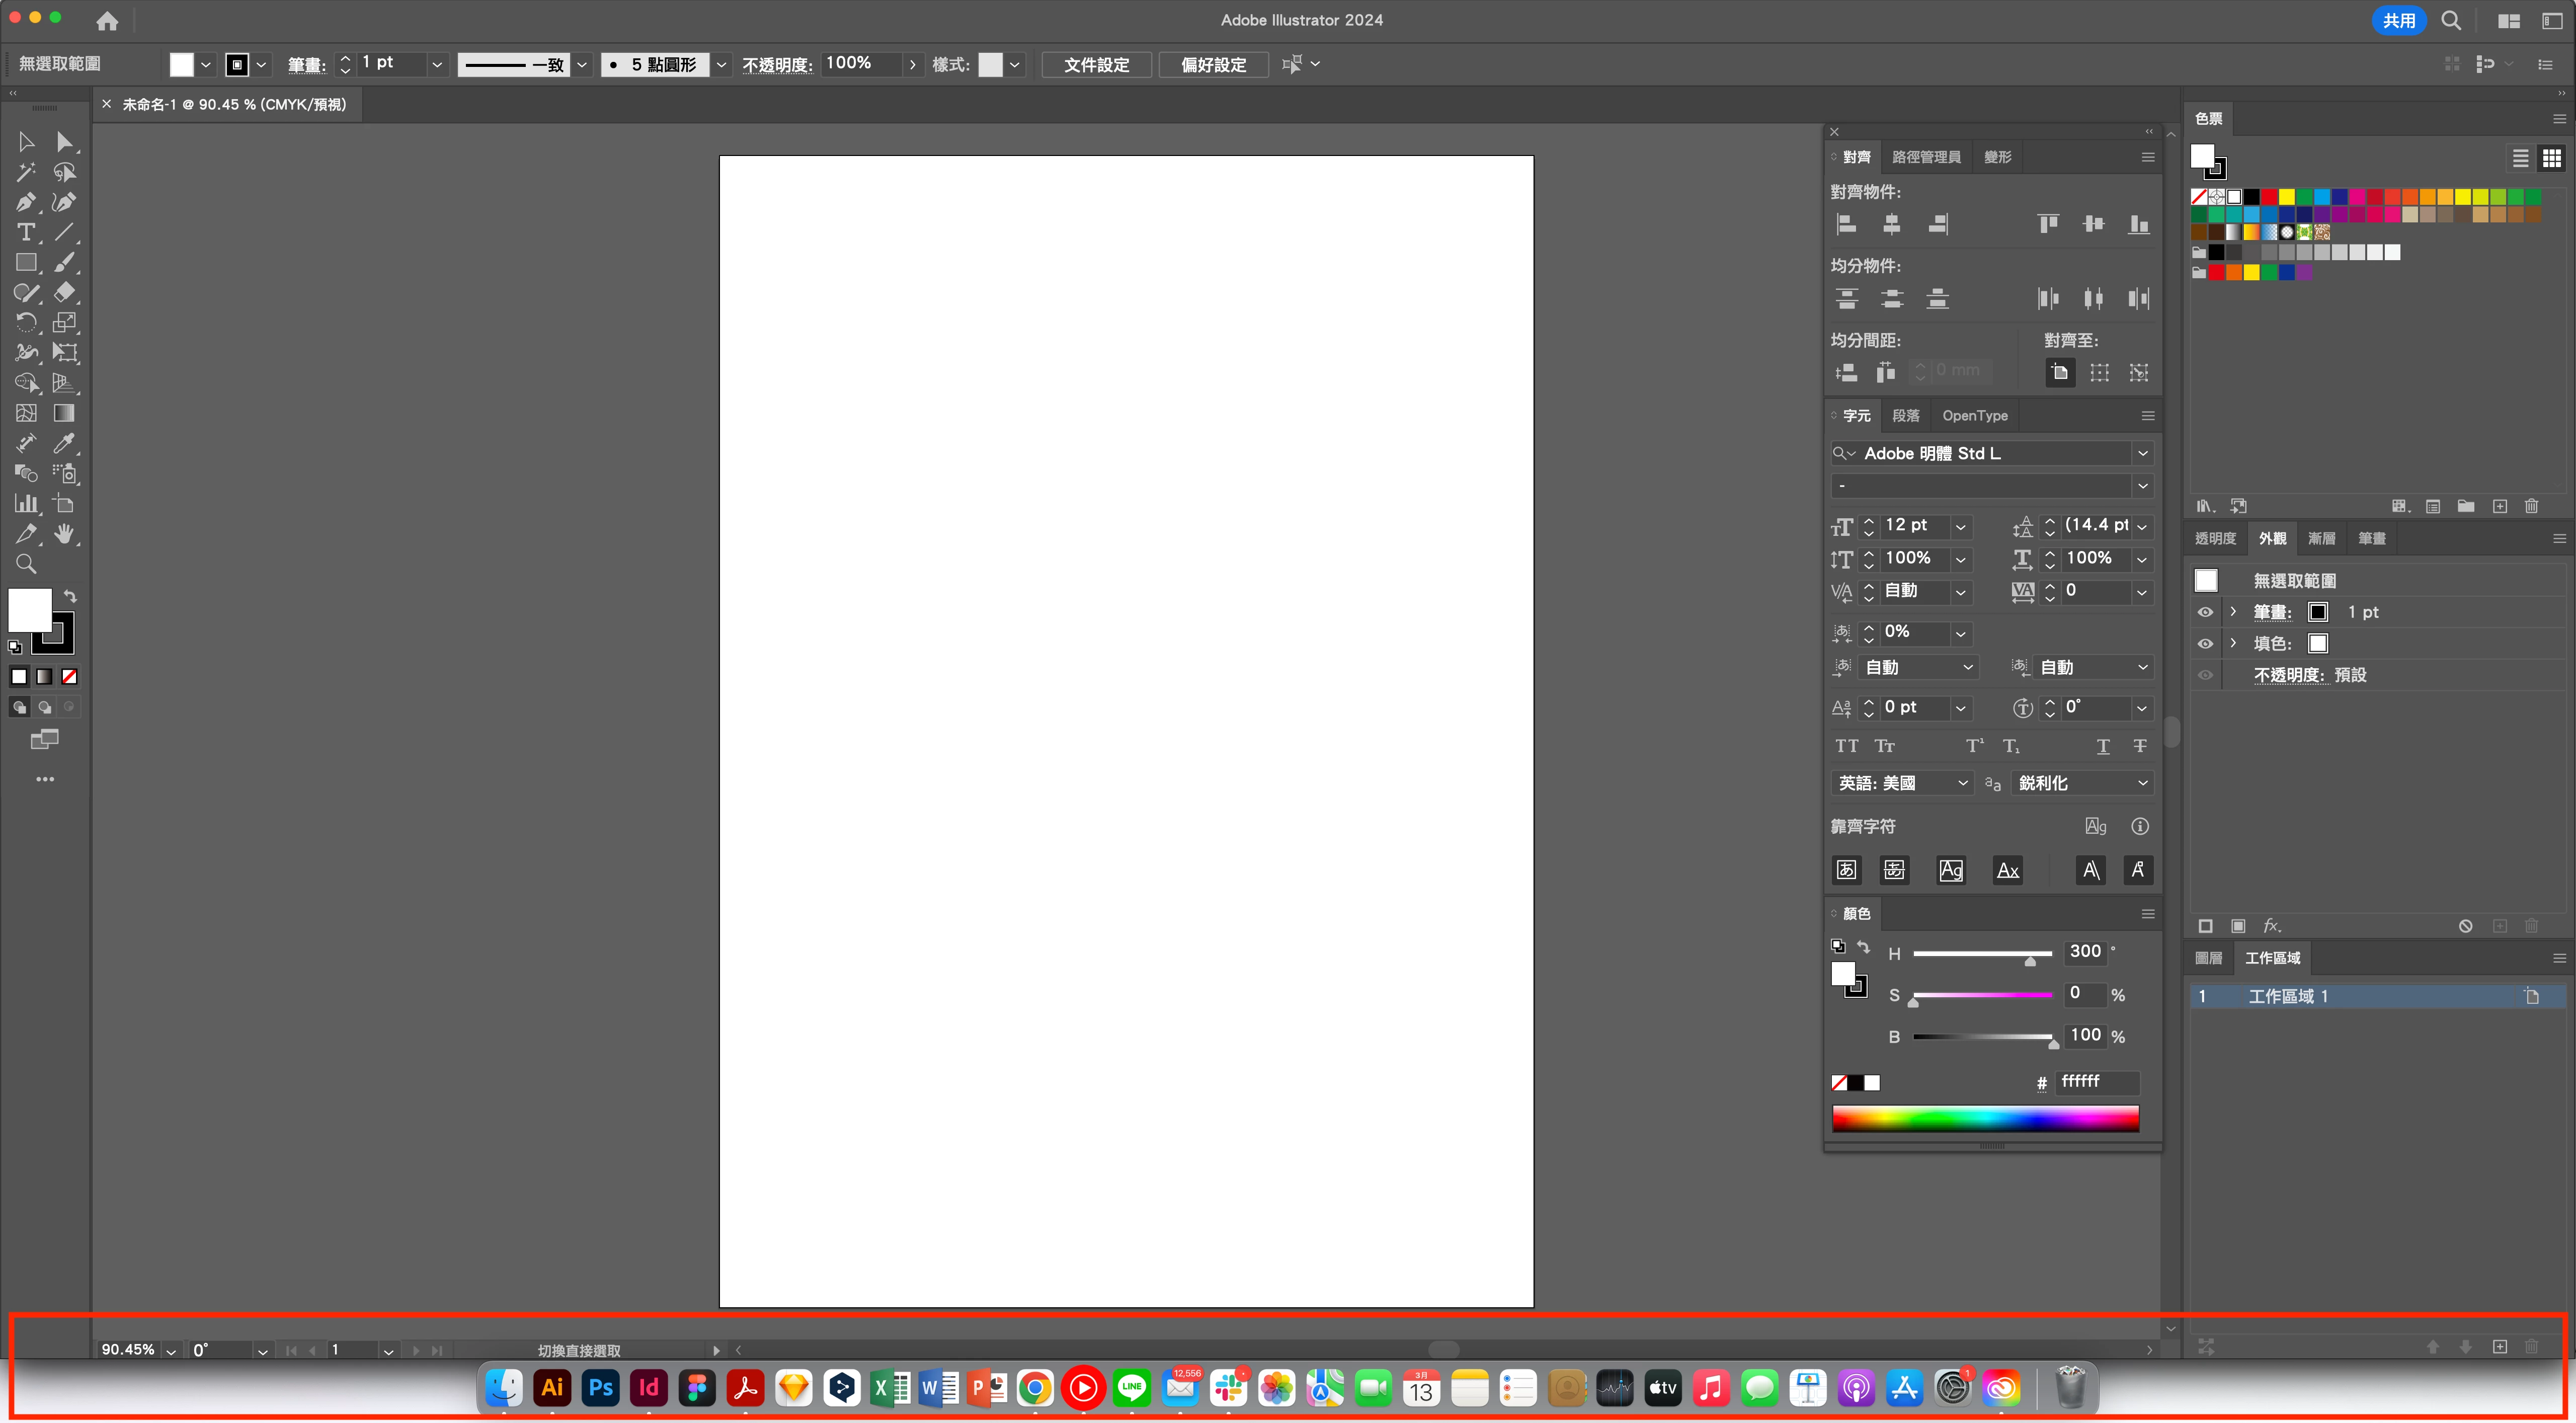Expand the 筆畫 stroke row in Appearance panel
This screenshot has height=1423, width=2576.
pyautogui.click(x=2233, y=612)
